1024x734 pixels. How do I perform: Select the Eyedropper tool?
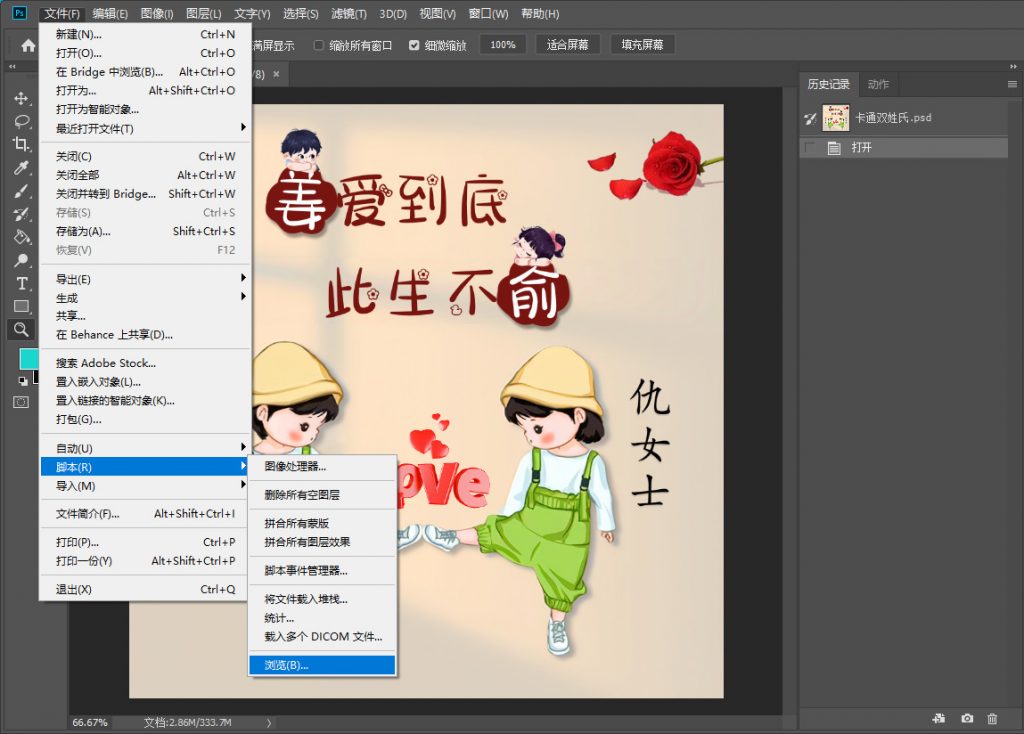tap(22, 166)
